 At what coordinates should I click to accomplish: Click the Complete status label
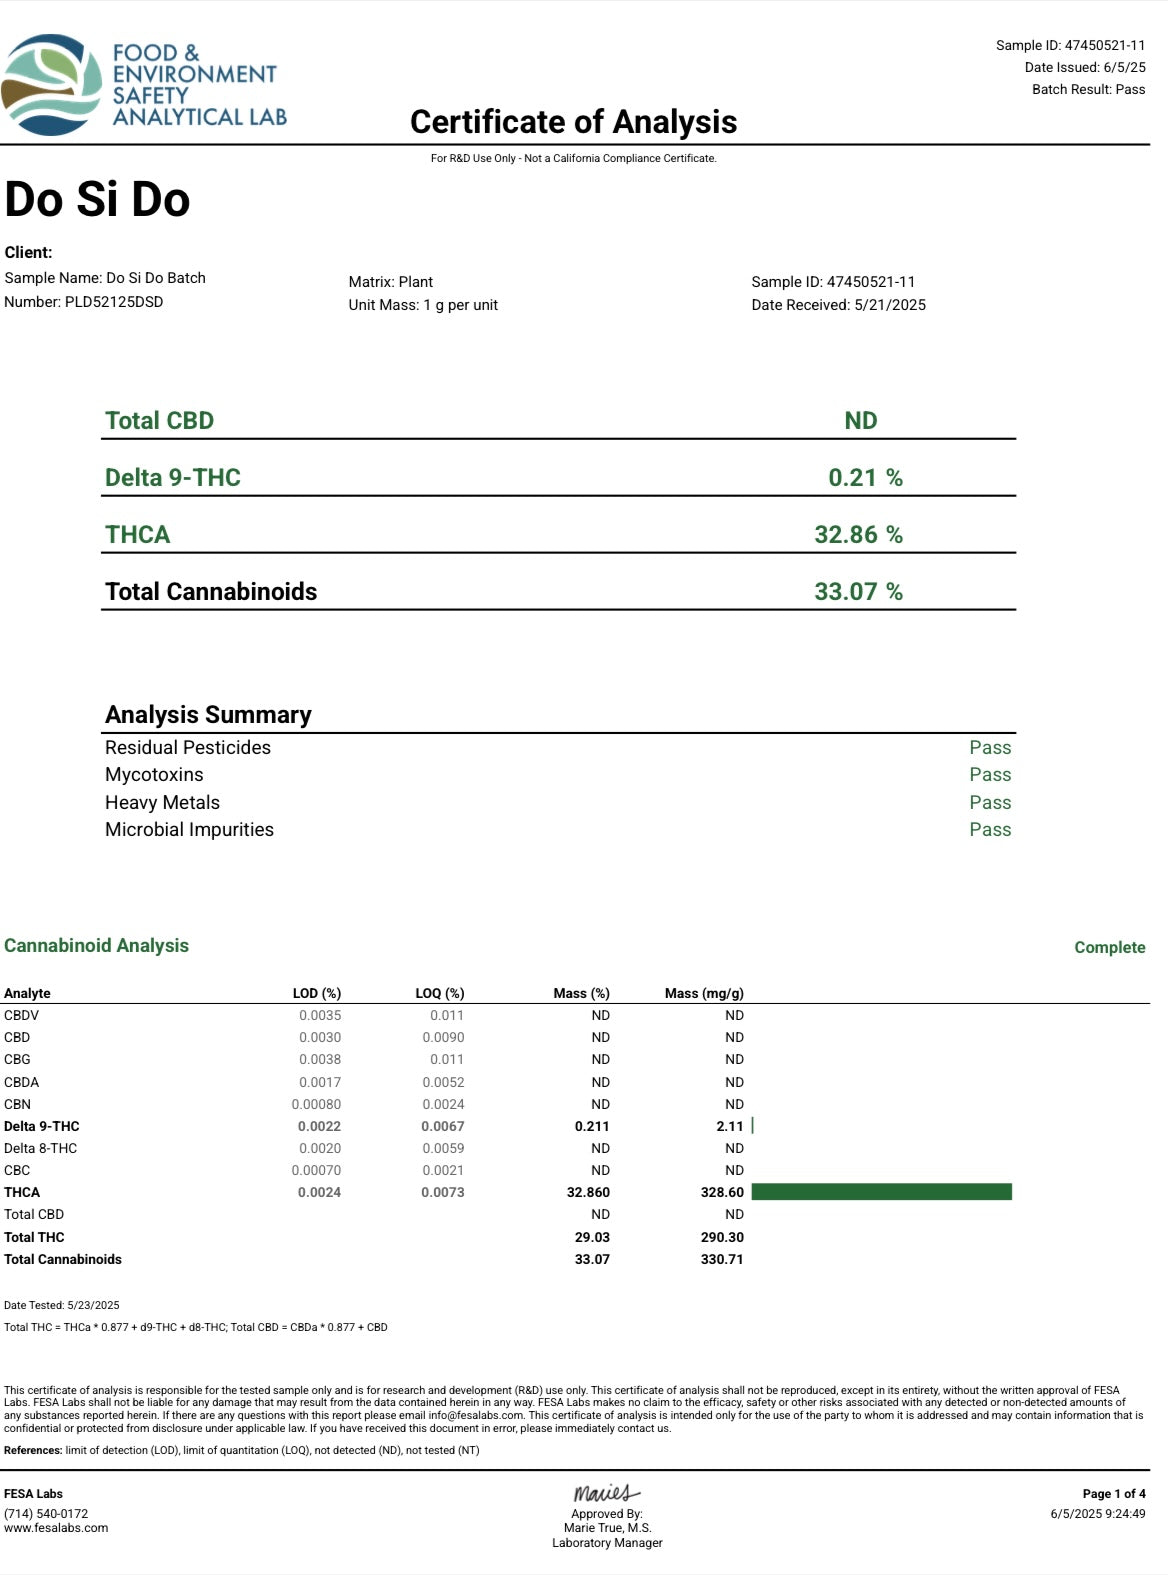click(1109, 948)
